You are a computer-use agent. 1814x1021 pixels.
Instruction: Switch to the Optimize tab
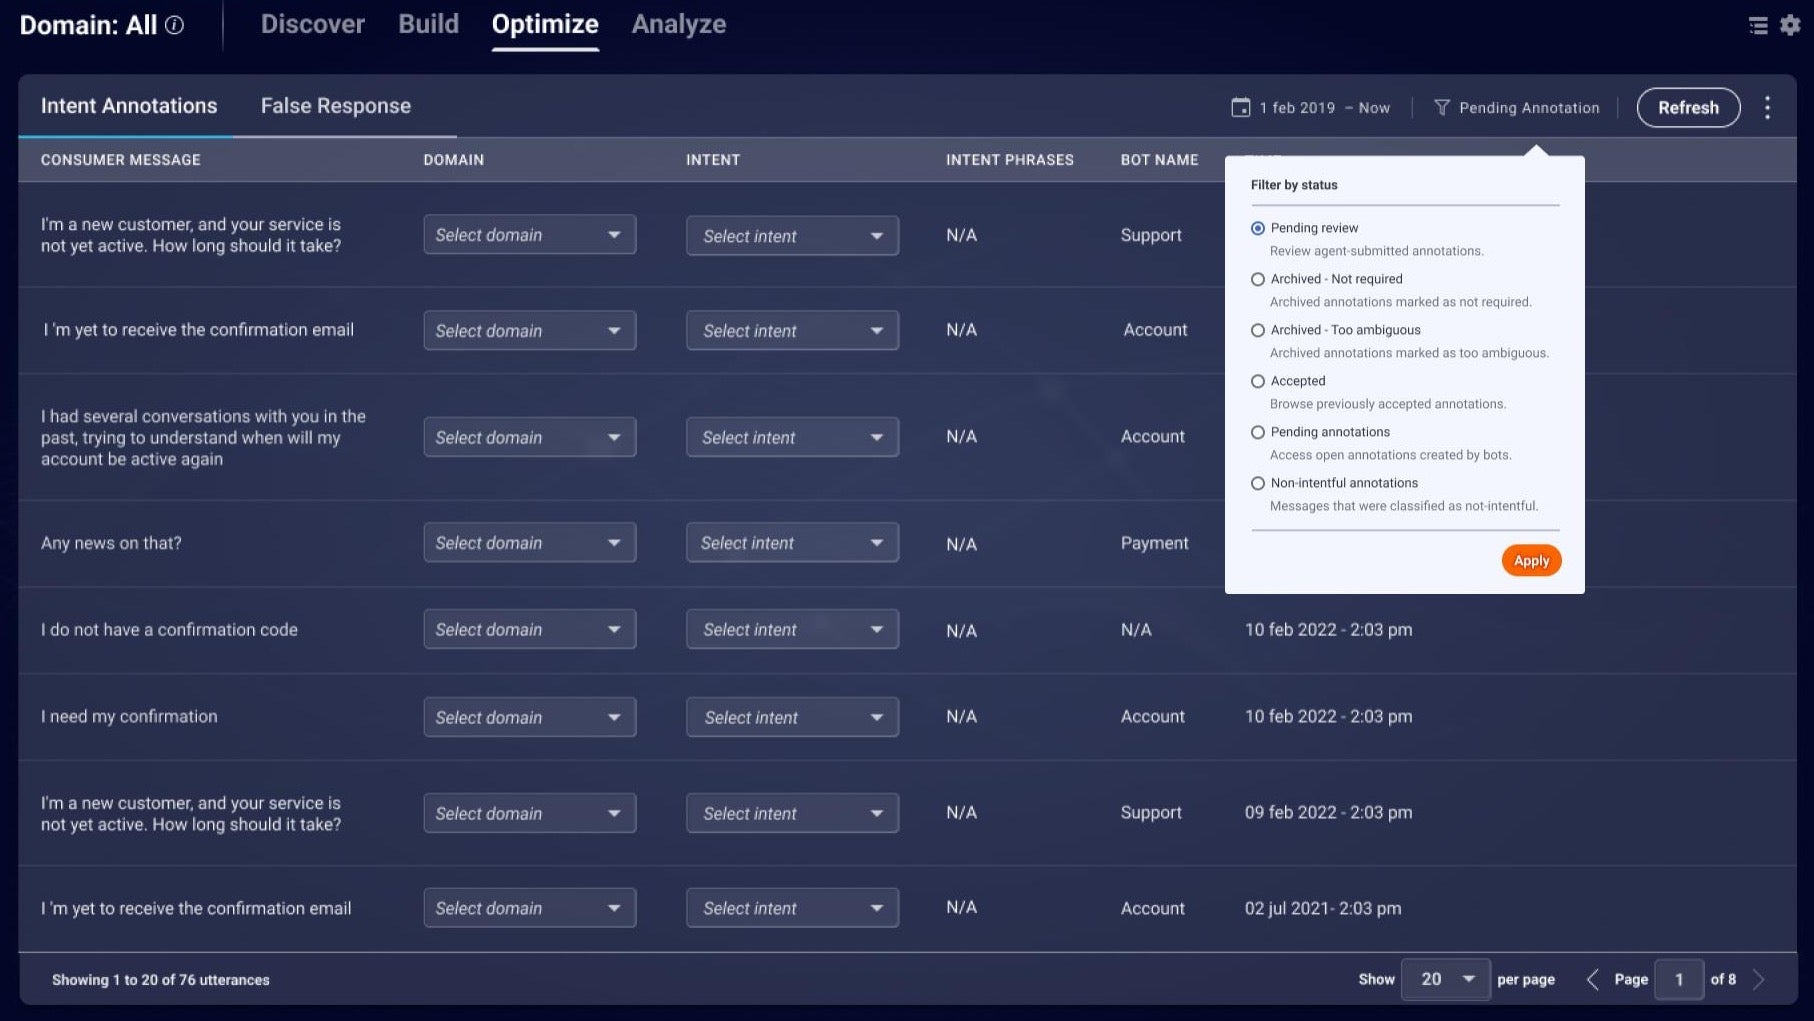[x=545, y=25]
